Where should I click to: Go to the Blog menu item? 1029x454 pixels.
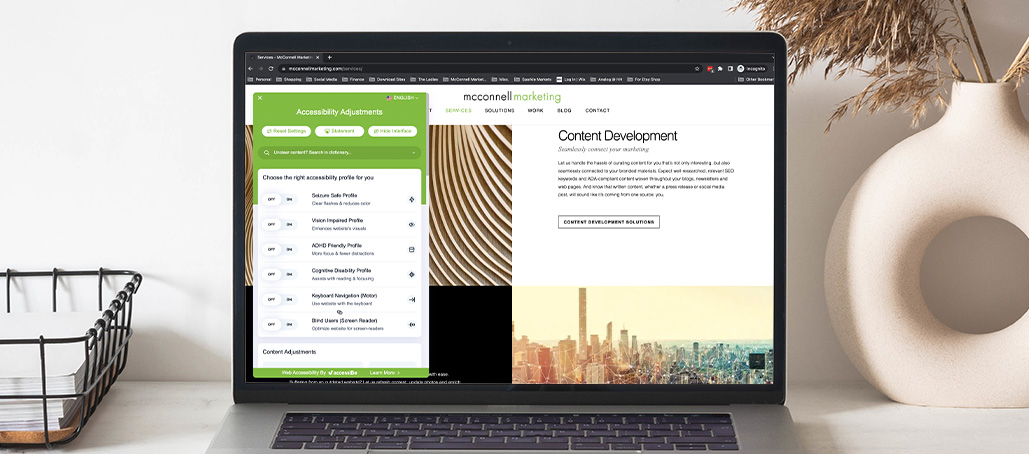pyautogui.click(x=564, y=110)
